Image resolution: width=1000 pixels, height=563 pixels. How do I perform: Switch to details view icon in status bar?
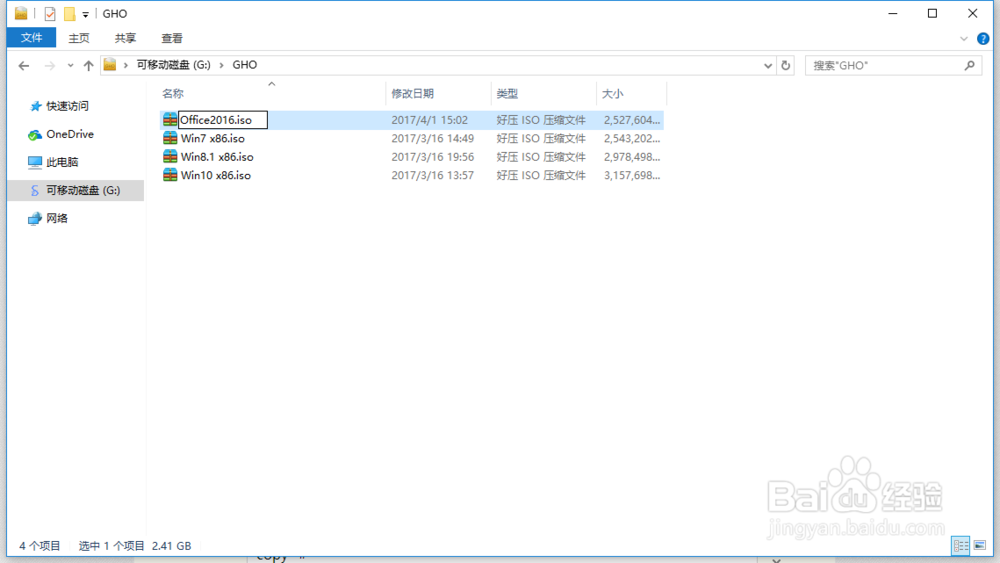pos(960,546)
